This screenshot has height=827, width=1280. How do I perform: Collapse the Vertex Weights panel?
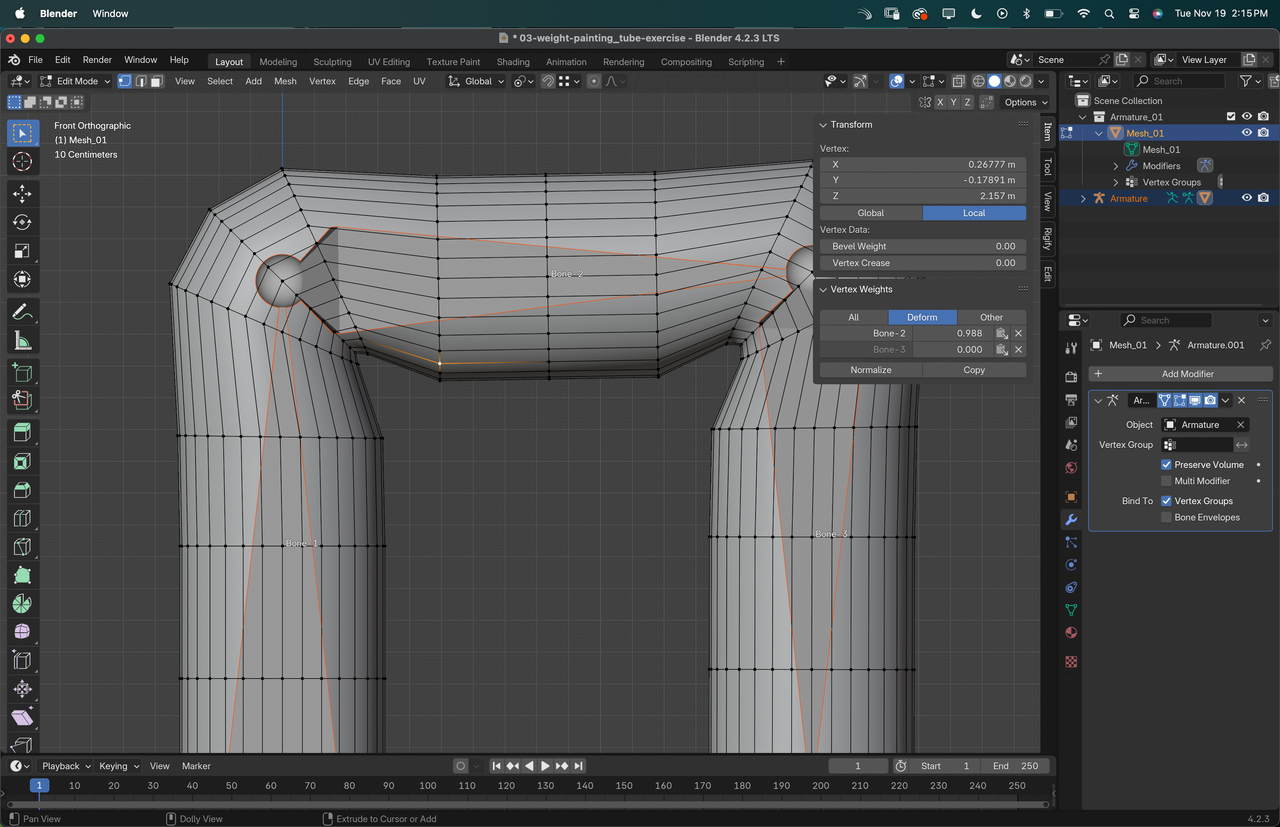[x=823, y=289]
